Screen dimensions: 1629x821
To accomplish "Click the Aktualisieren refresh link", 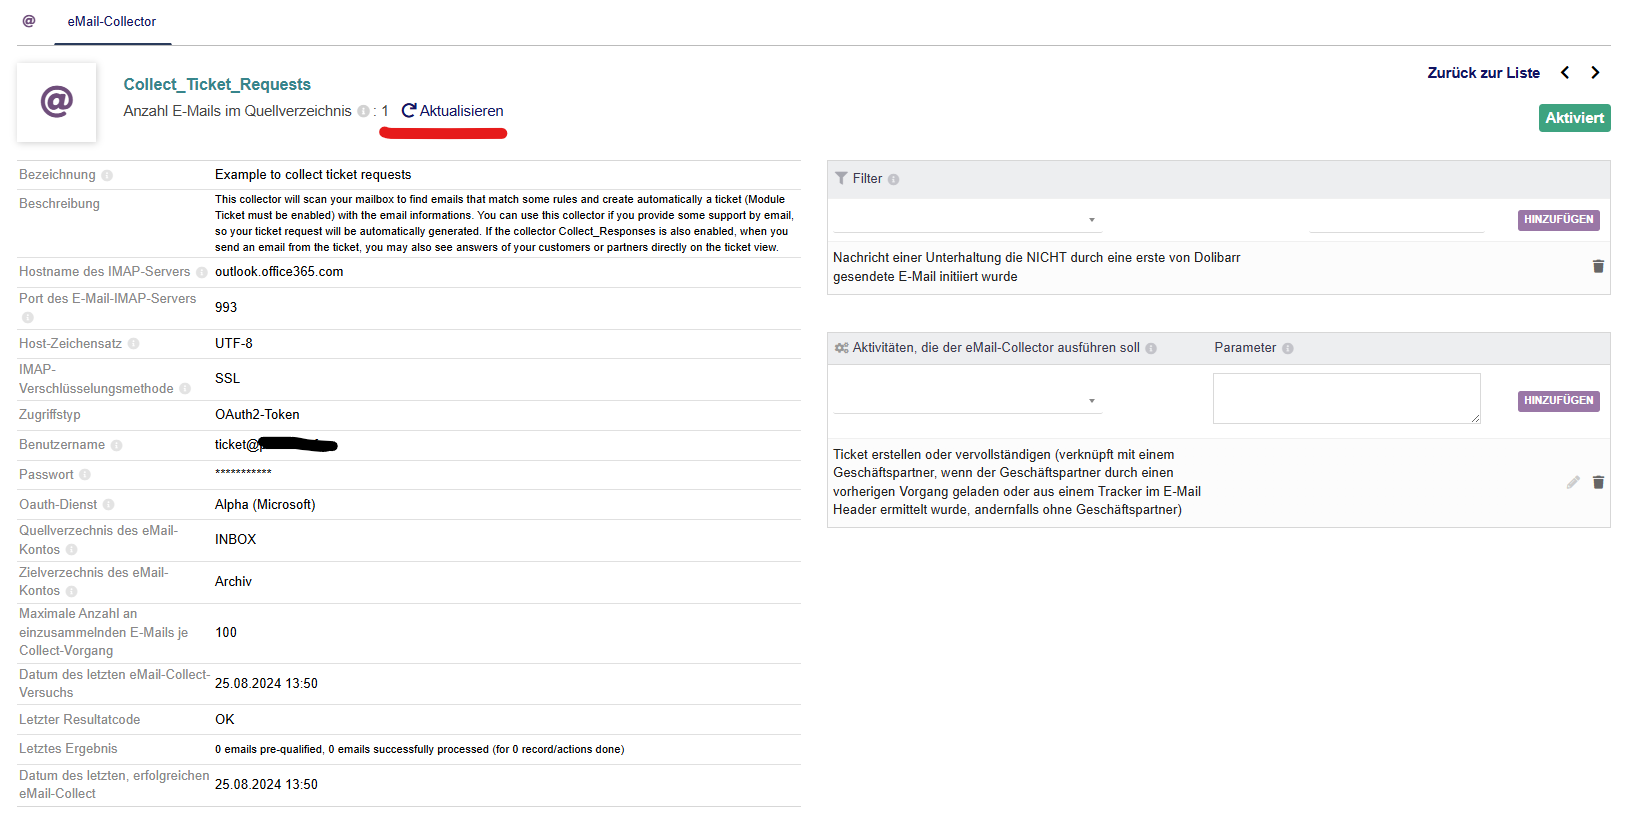I will (x=452, y=111).
